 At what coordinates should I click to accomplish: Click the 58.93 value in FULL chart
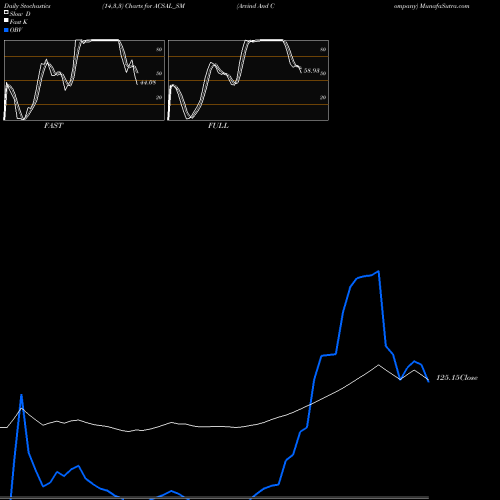coord(312,71)
